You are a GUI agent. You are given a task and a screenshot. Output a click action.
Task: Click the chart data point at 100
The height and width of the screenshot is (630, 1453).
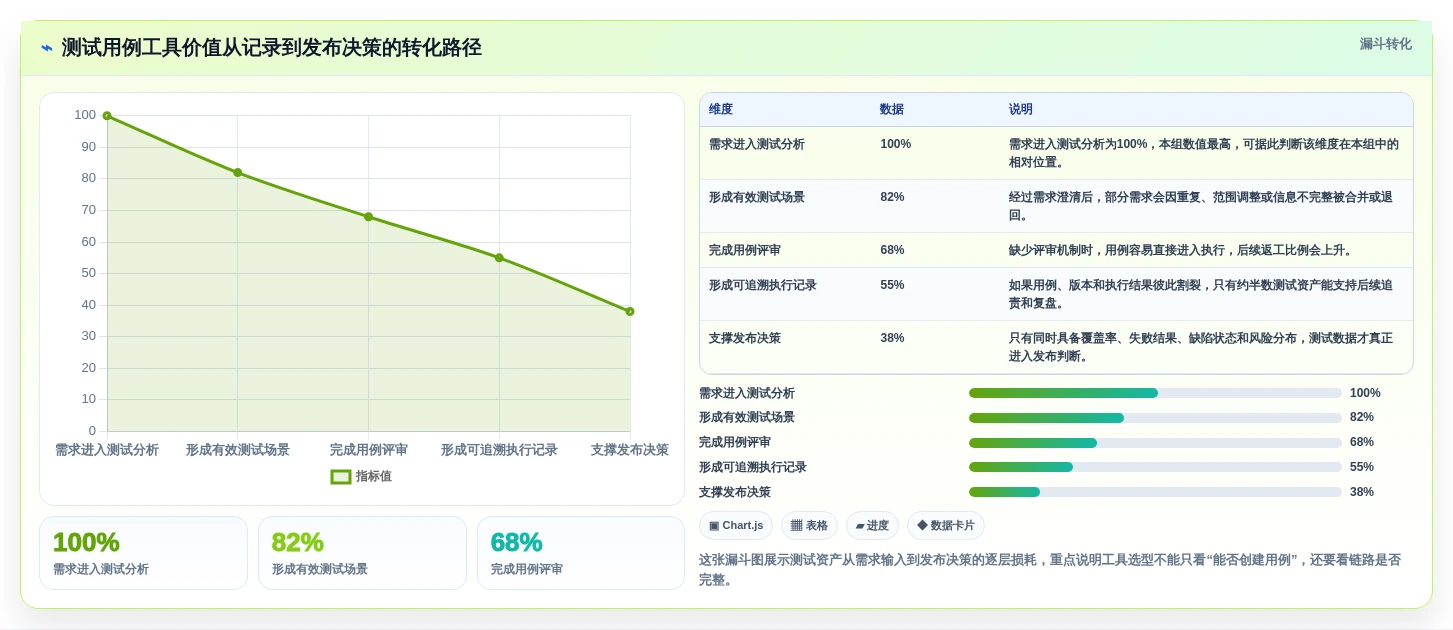pyautogui.click(x=107, y=116)
